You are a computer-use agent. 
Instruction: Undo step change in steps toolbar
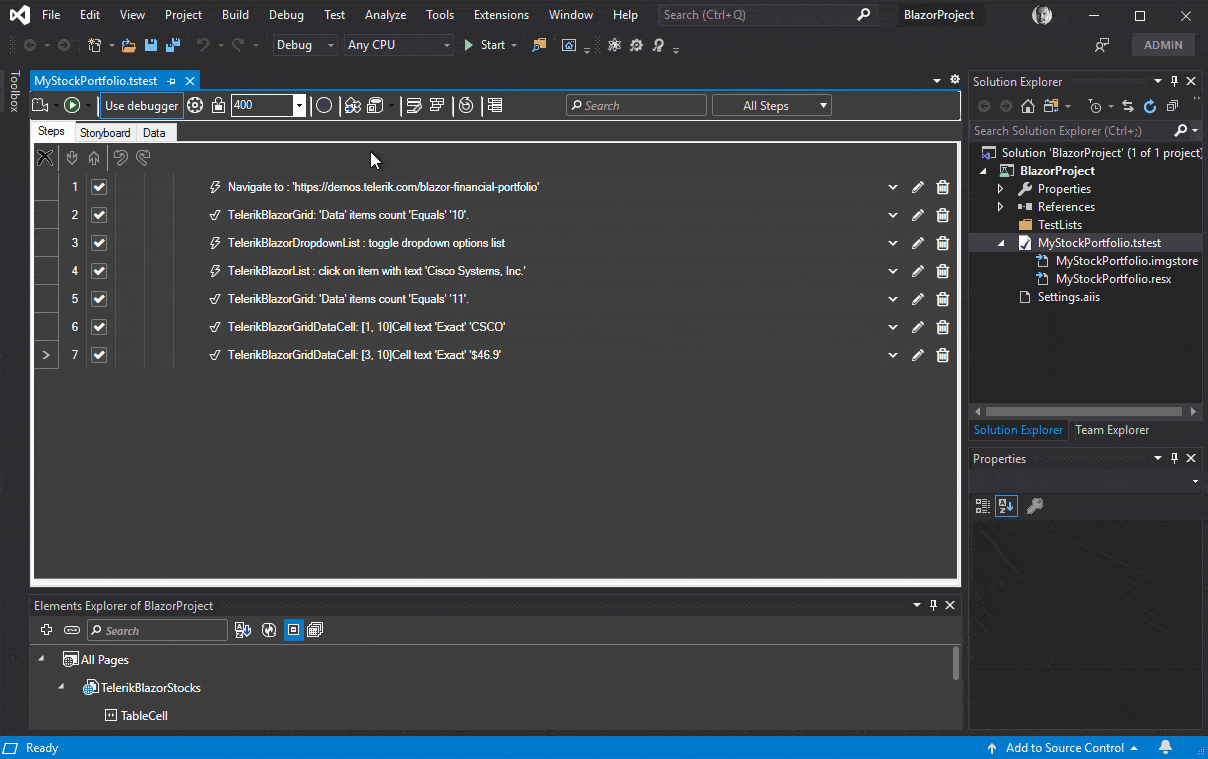[120, 157]
